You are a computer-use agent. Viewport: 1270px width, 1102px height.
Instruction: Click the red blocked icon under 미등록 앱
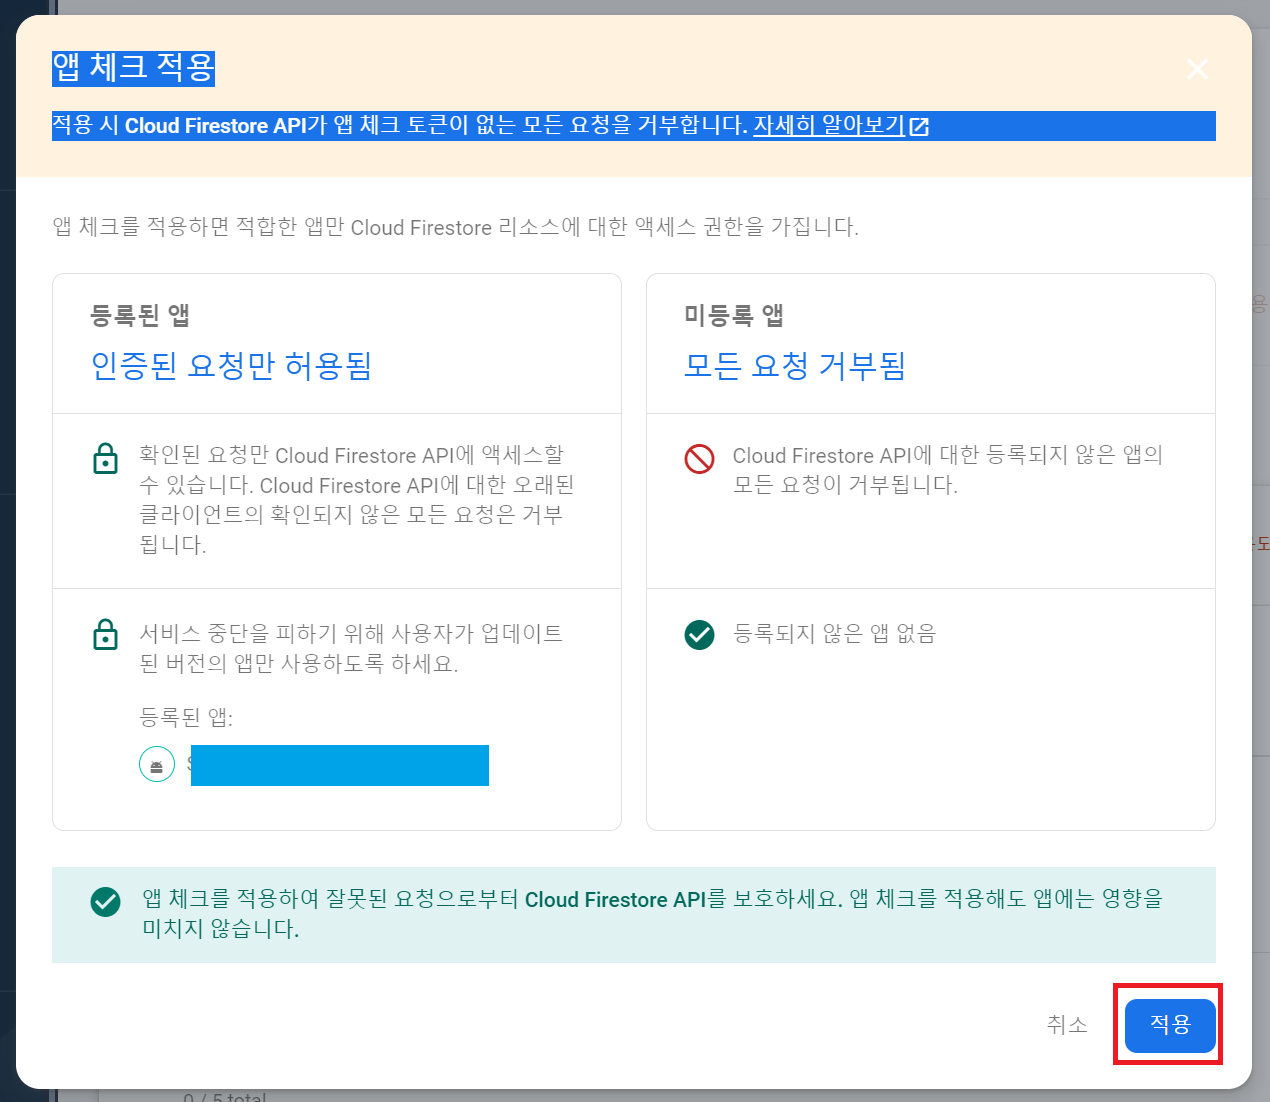point(699,458)
